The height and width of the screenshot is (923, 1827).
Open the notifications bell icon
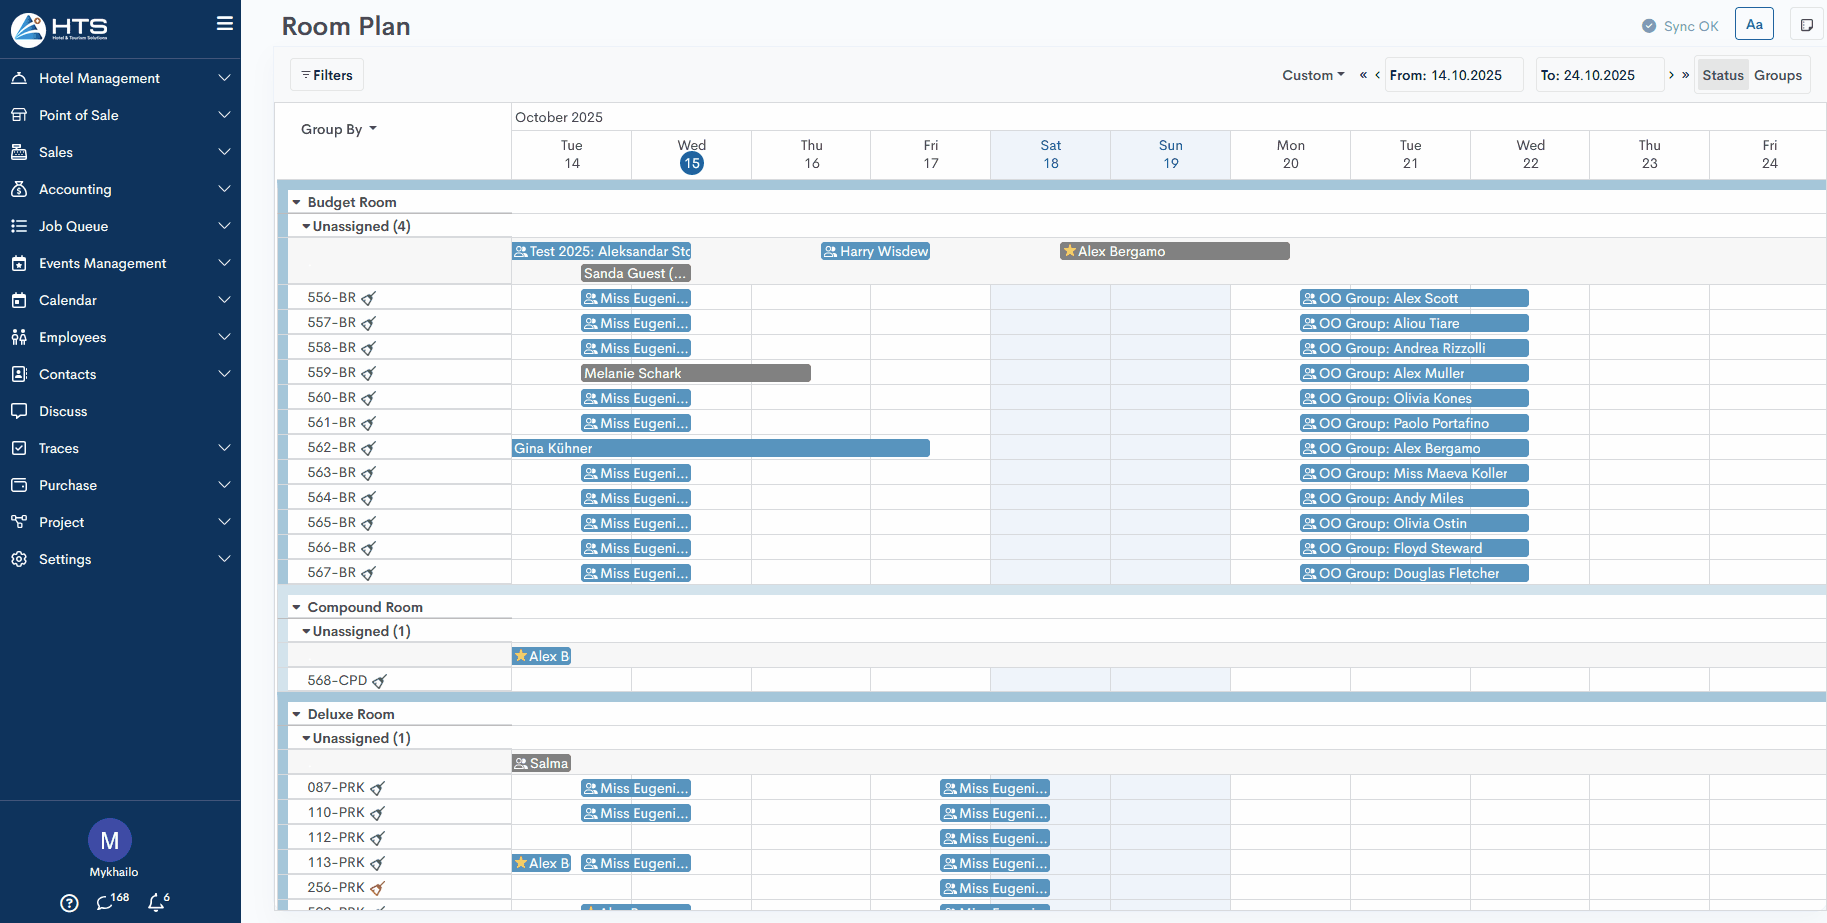(157, 902)
